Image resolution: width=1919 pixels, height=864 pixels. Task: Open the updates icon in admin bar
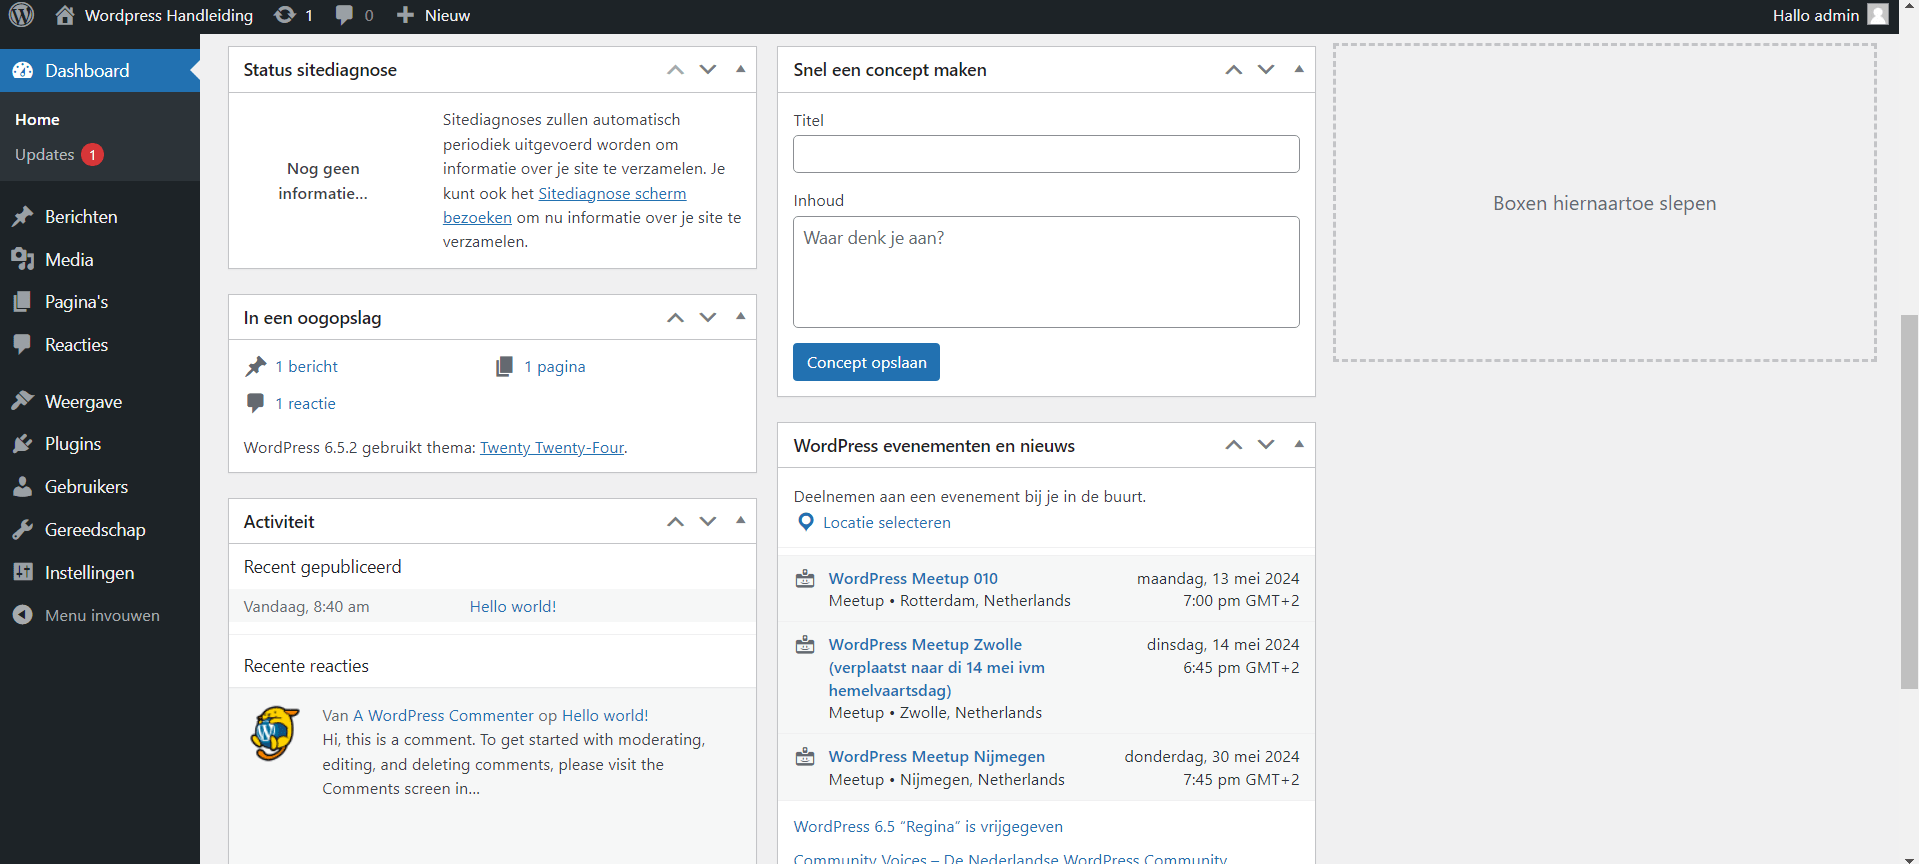pos(284,15)
